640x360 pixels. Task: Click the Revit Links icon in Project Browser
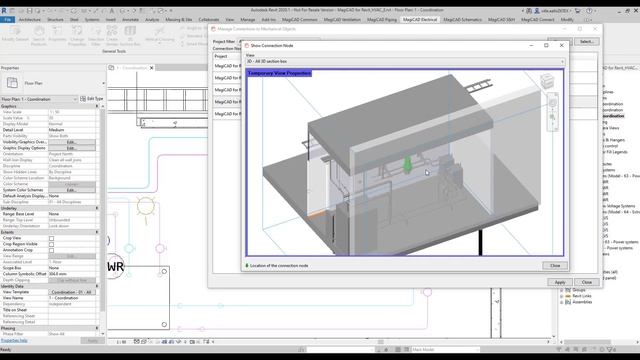568,296
